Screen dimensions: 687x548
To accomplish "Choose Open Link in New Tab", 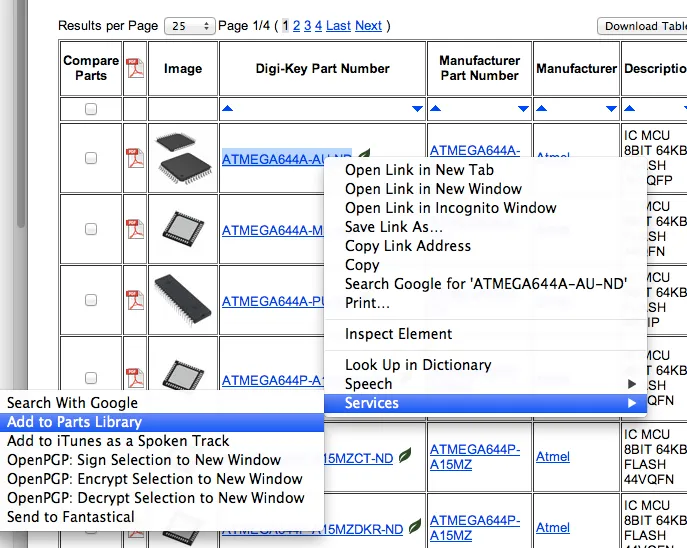I will coord(485,170).
